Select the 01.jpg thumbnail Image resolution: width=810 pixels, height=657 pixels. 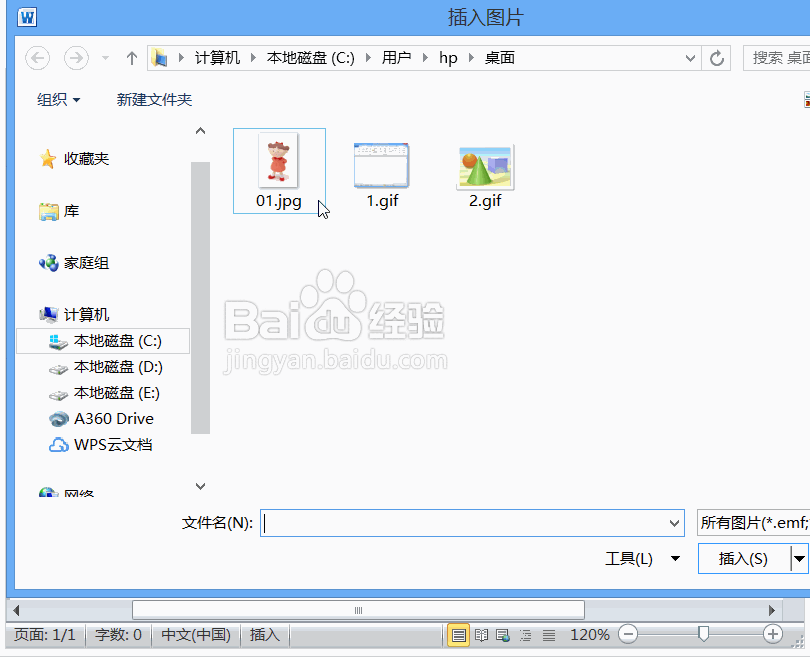pyautogui.click(x=279, y=170)
